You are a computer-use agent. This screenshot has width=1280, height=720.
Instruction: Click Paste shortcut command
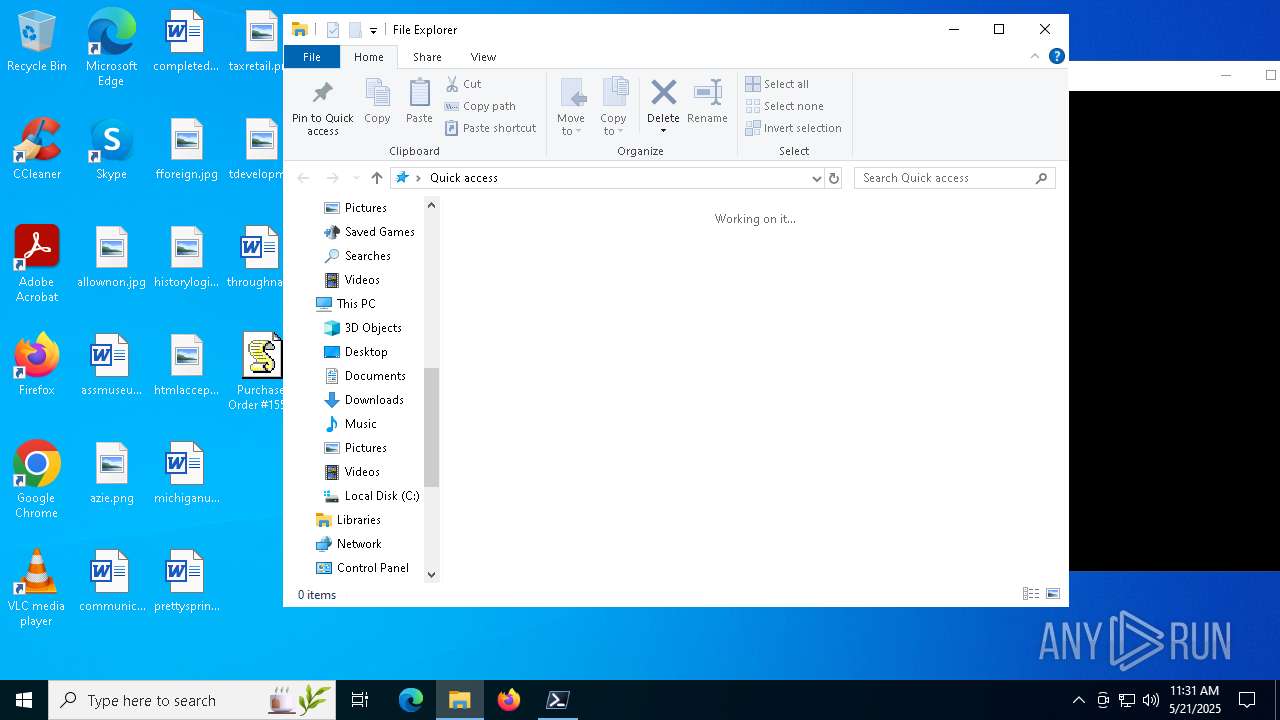(x=490, y=128)
